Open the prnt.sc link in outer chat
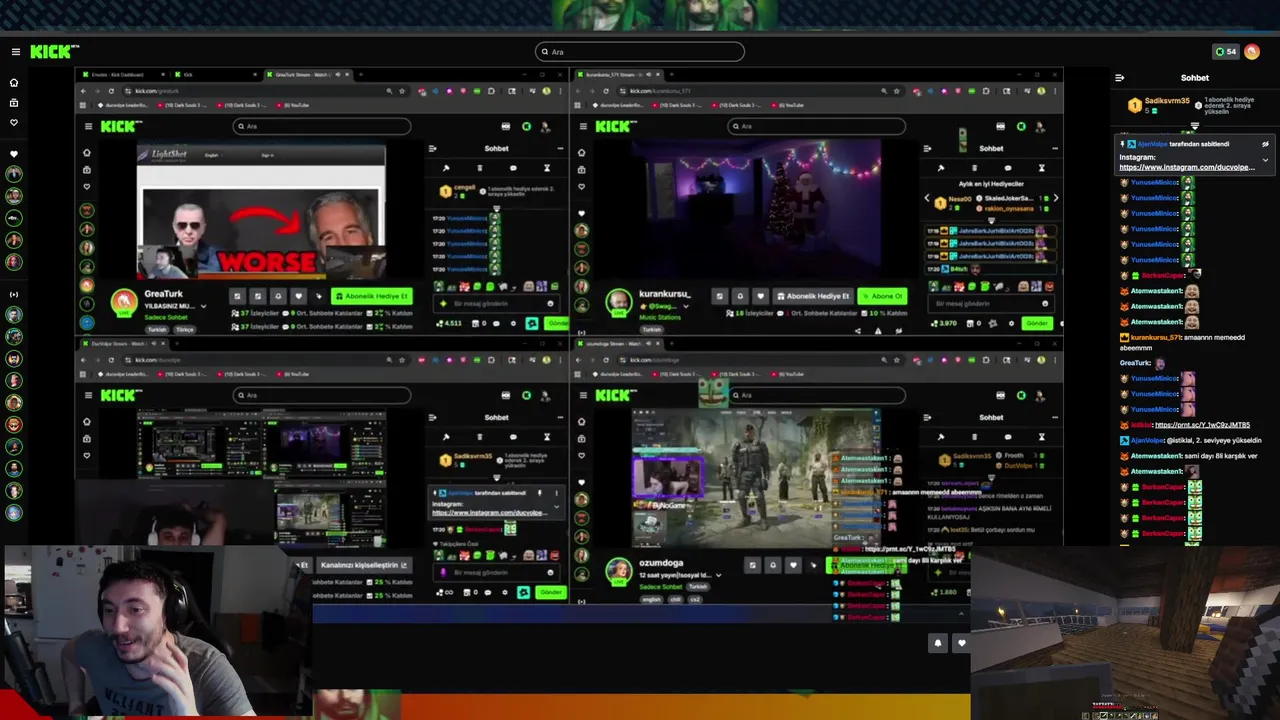1280x720 pixels. [1202, 425]
